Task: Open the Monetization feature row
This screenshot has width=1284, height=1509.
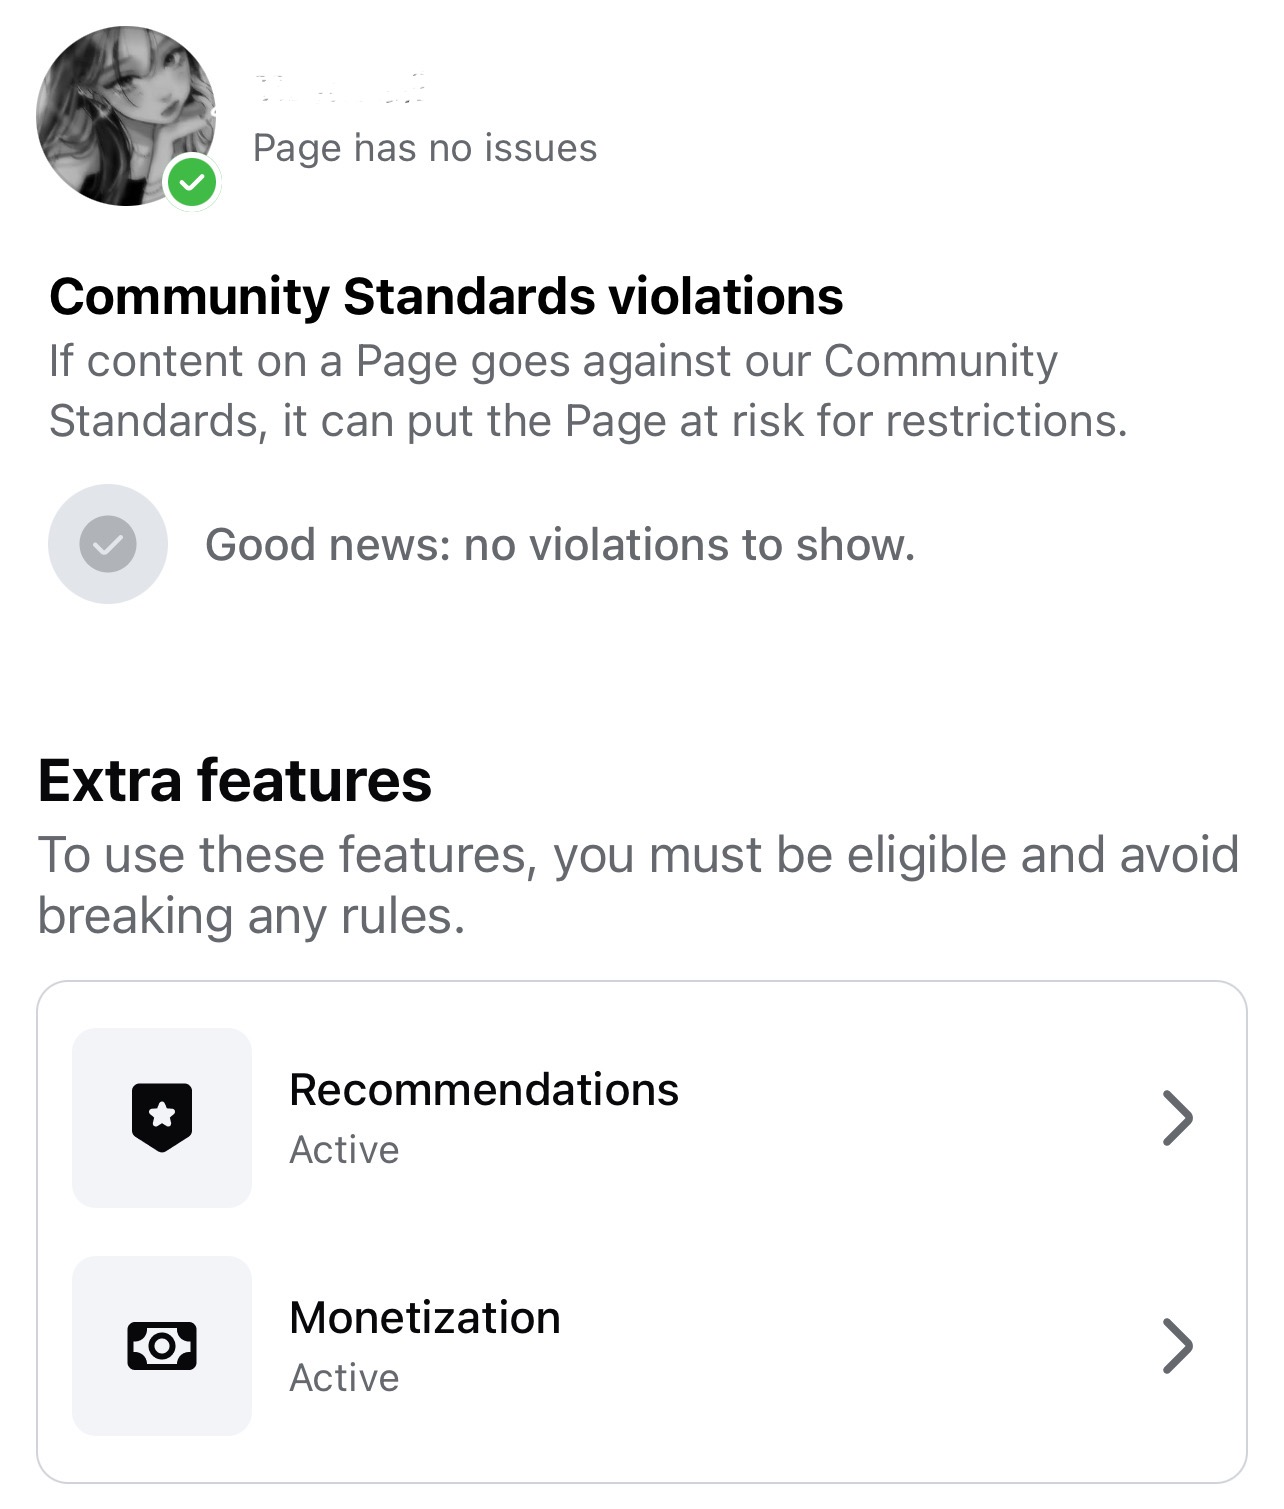Action: click(642, 1346)
